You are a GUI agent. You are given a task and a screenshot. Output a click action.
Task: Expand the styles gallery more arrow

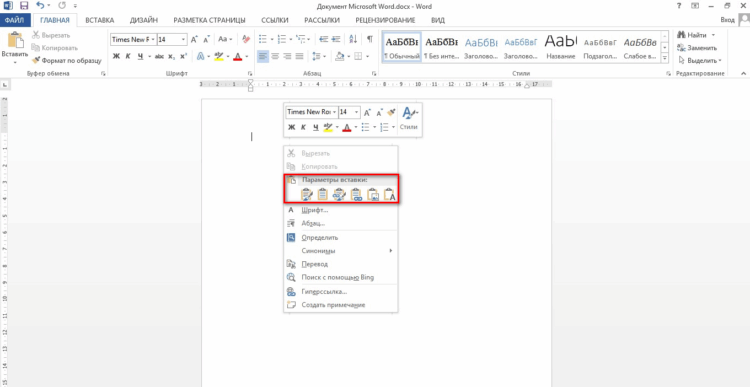664,58
